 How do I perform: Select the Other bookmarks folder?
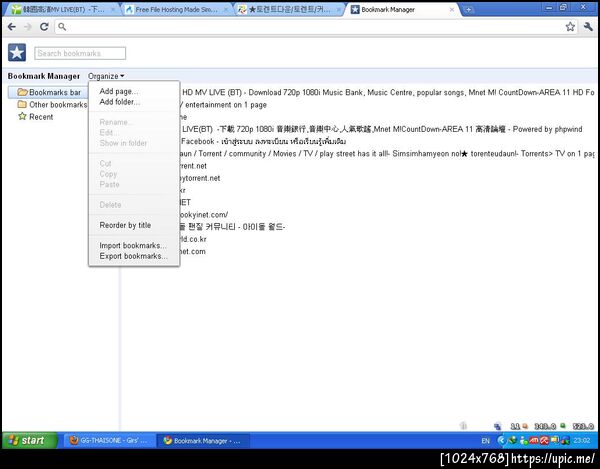pyautogui.click(x=52, y=104)
